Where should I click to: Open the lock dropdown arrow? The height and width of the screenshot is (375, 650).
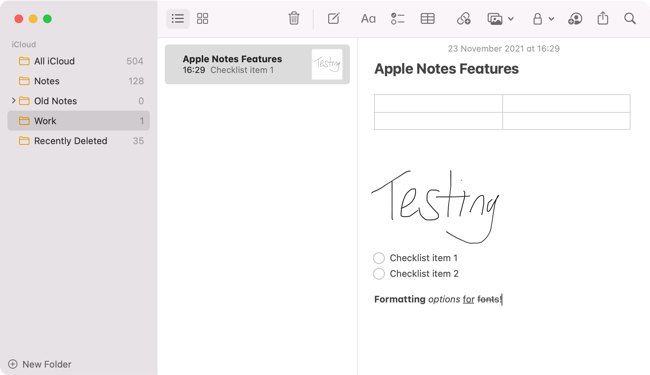click(x=551, y=19)
